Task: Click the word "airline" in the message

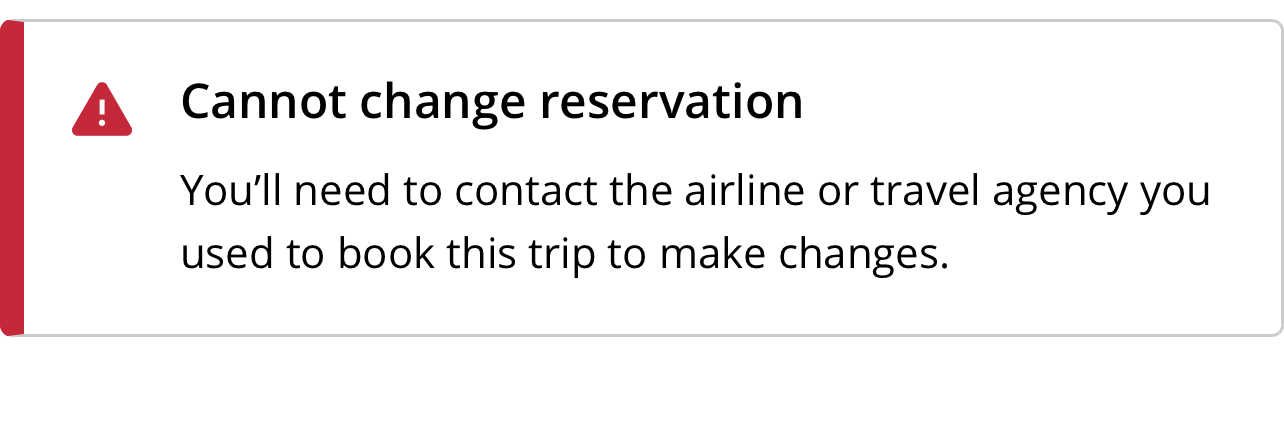Action: pos(745,191)
